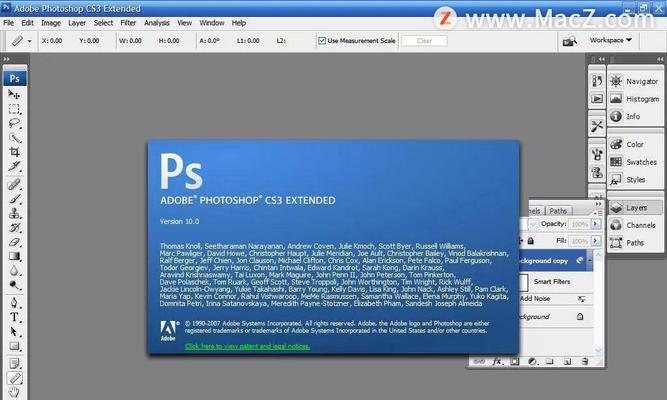Show the Layers panel from dock

[x=634, y=208]
